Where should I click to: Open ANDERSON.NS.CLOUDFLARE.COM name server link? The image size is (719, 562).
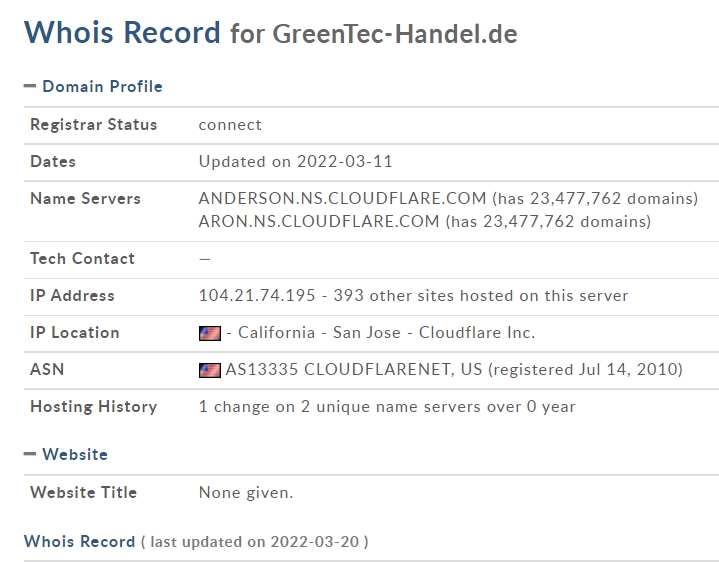pos(342,198)
